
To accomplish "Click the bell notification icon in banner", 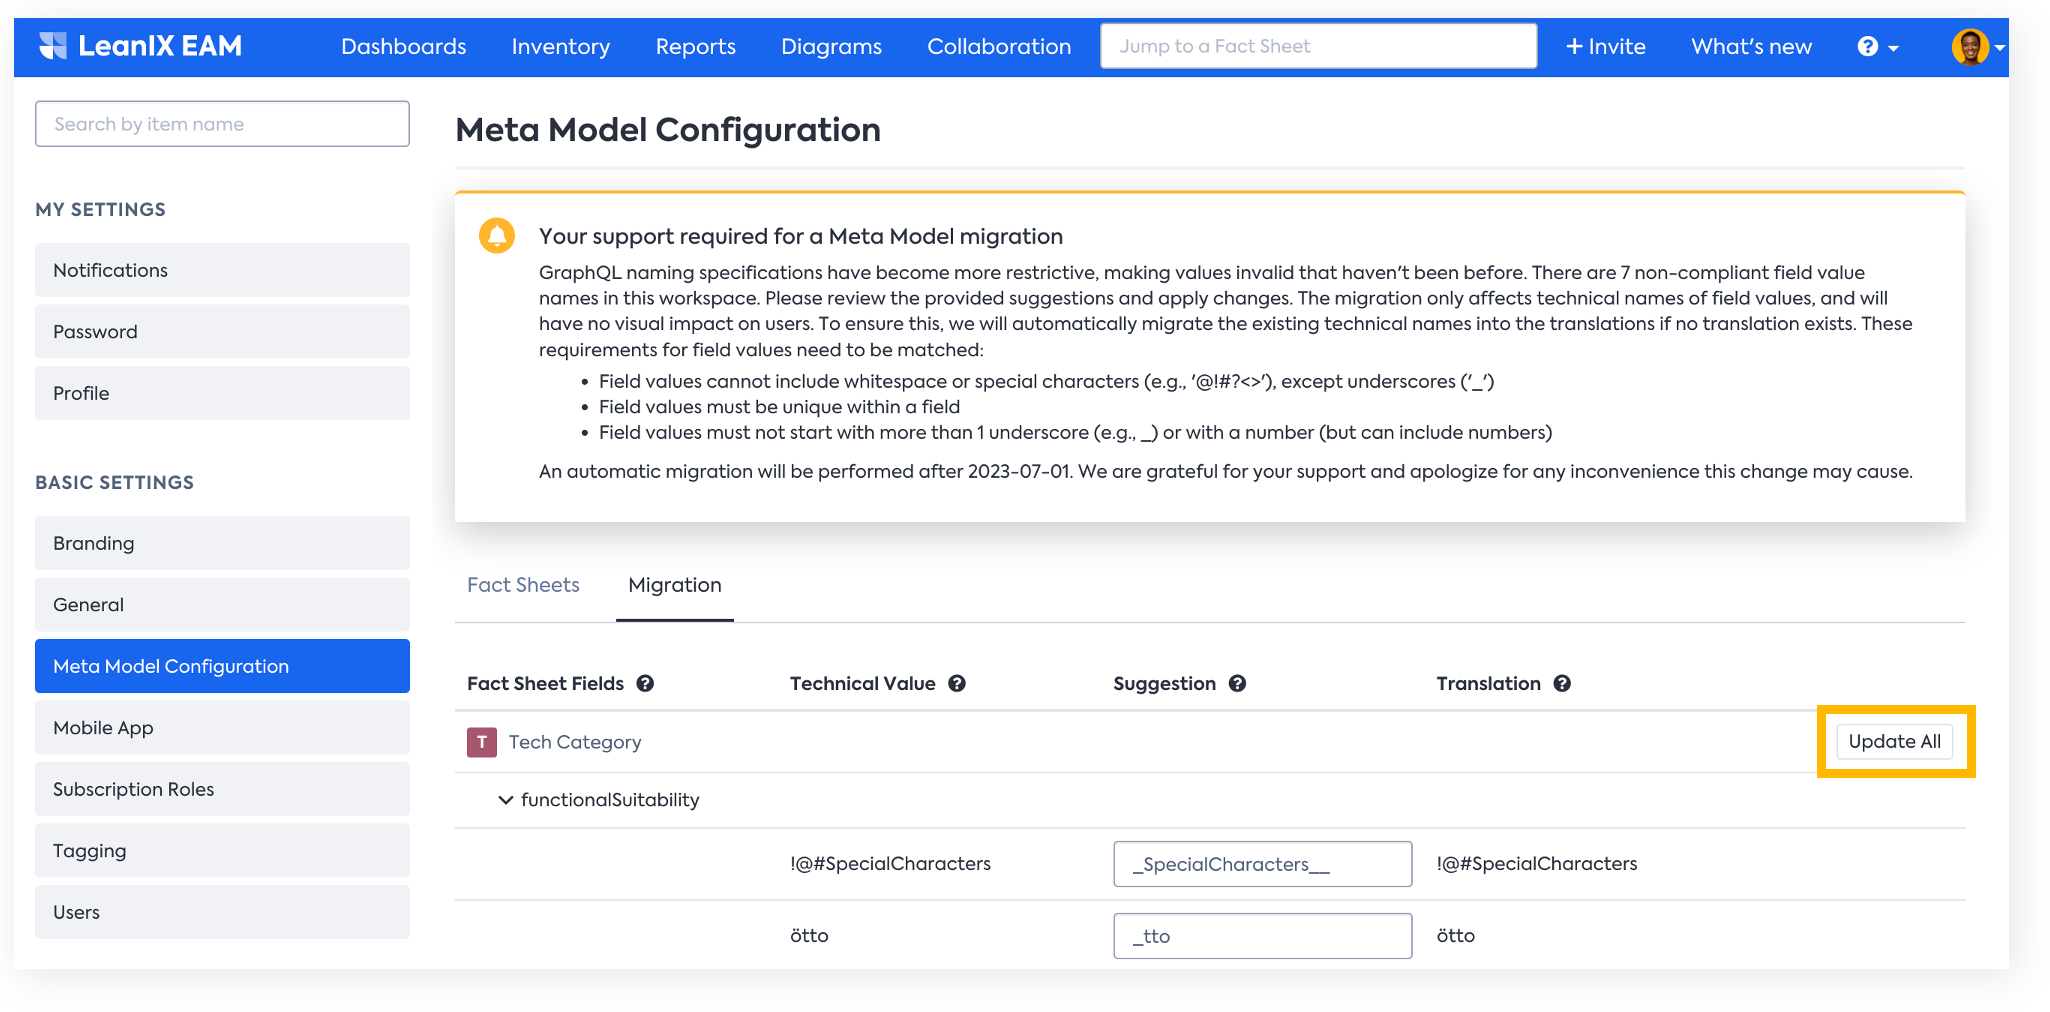I will [x=497, y=236].
